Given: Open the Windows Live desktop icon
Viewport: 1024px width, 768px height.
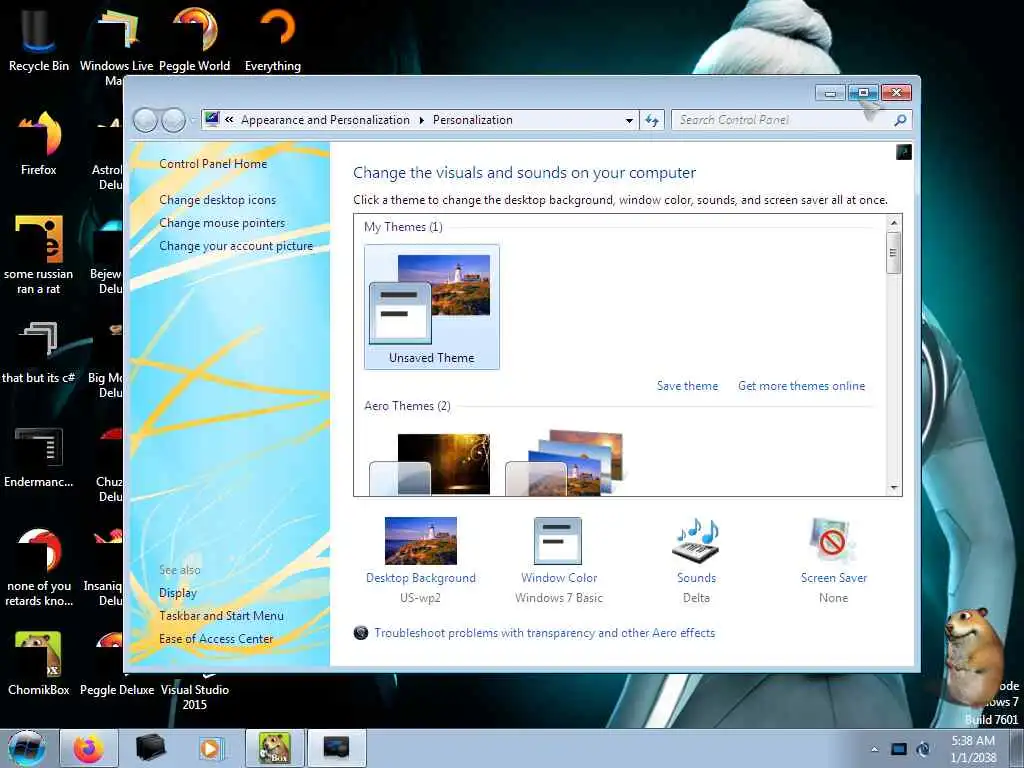Looking at the screenshot, I should point(116,42).
